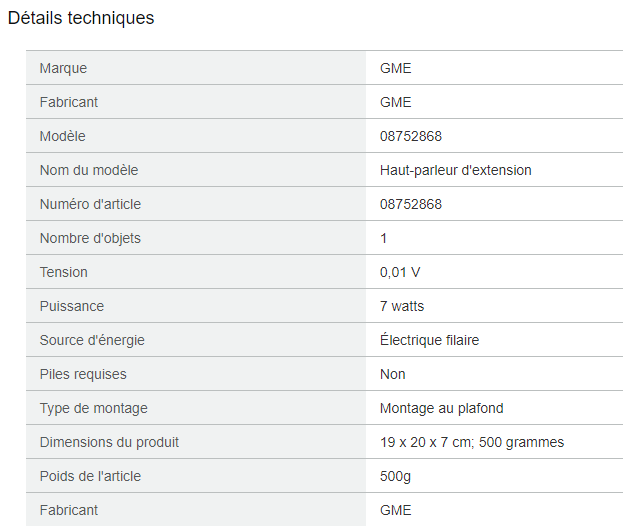The image size is (623, 526).
Task: Select Montage au plafond value
Action: 441,408
